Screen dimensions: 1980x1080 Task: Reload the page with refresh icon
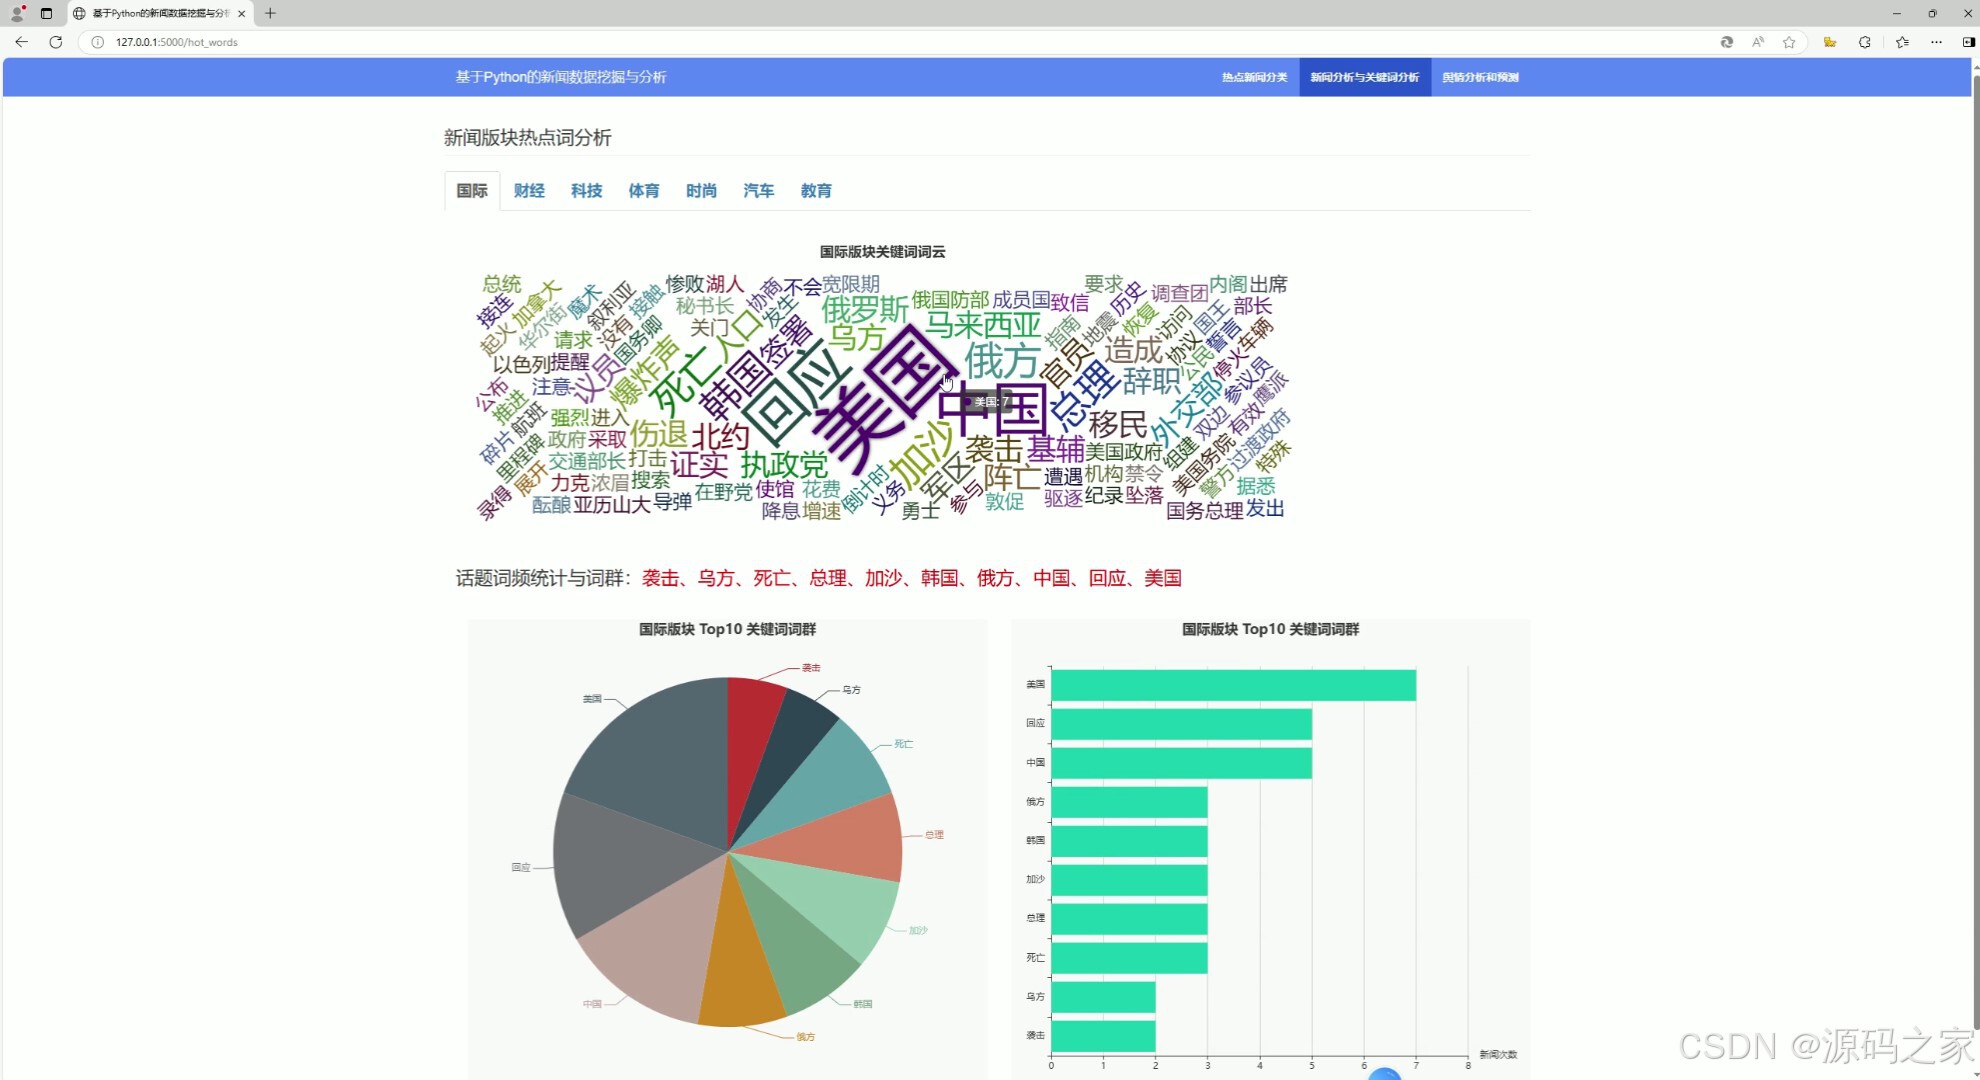pyautogui.click(x=56, y=42)
